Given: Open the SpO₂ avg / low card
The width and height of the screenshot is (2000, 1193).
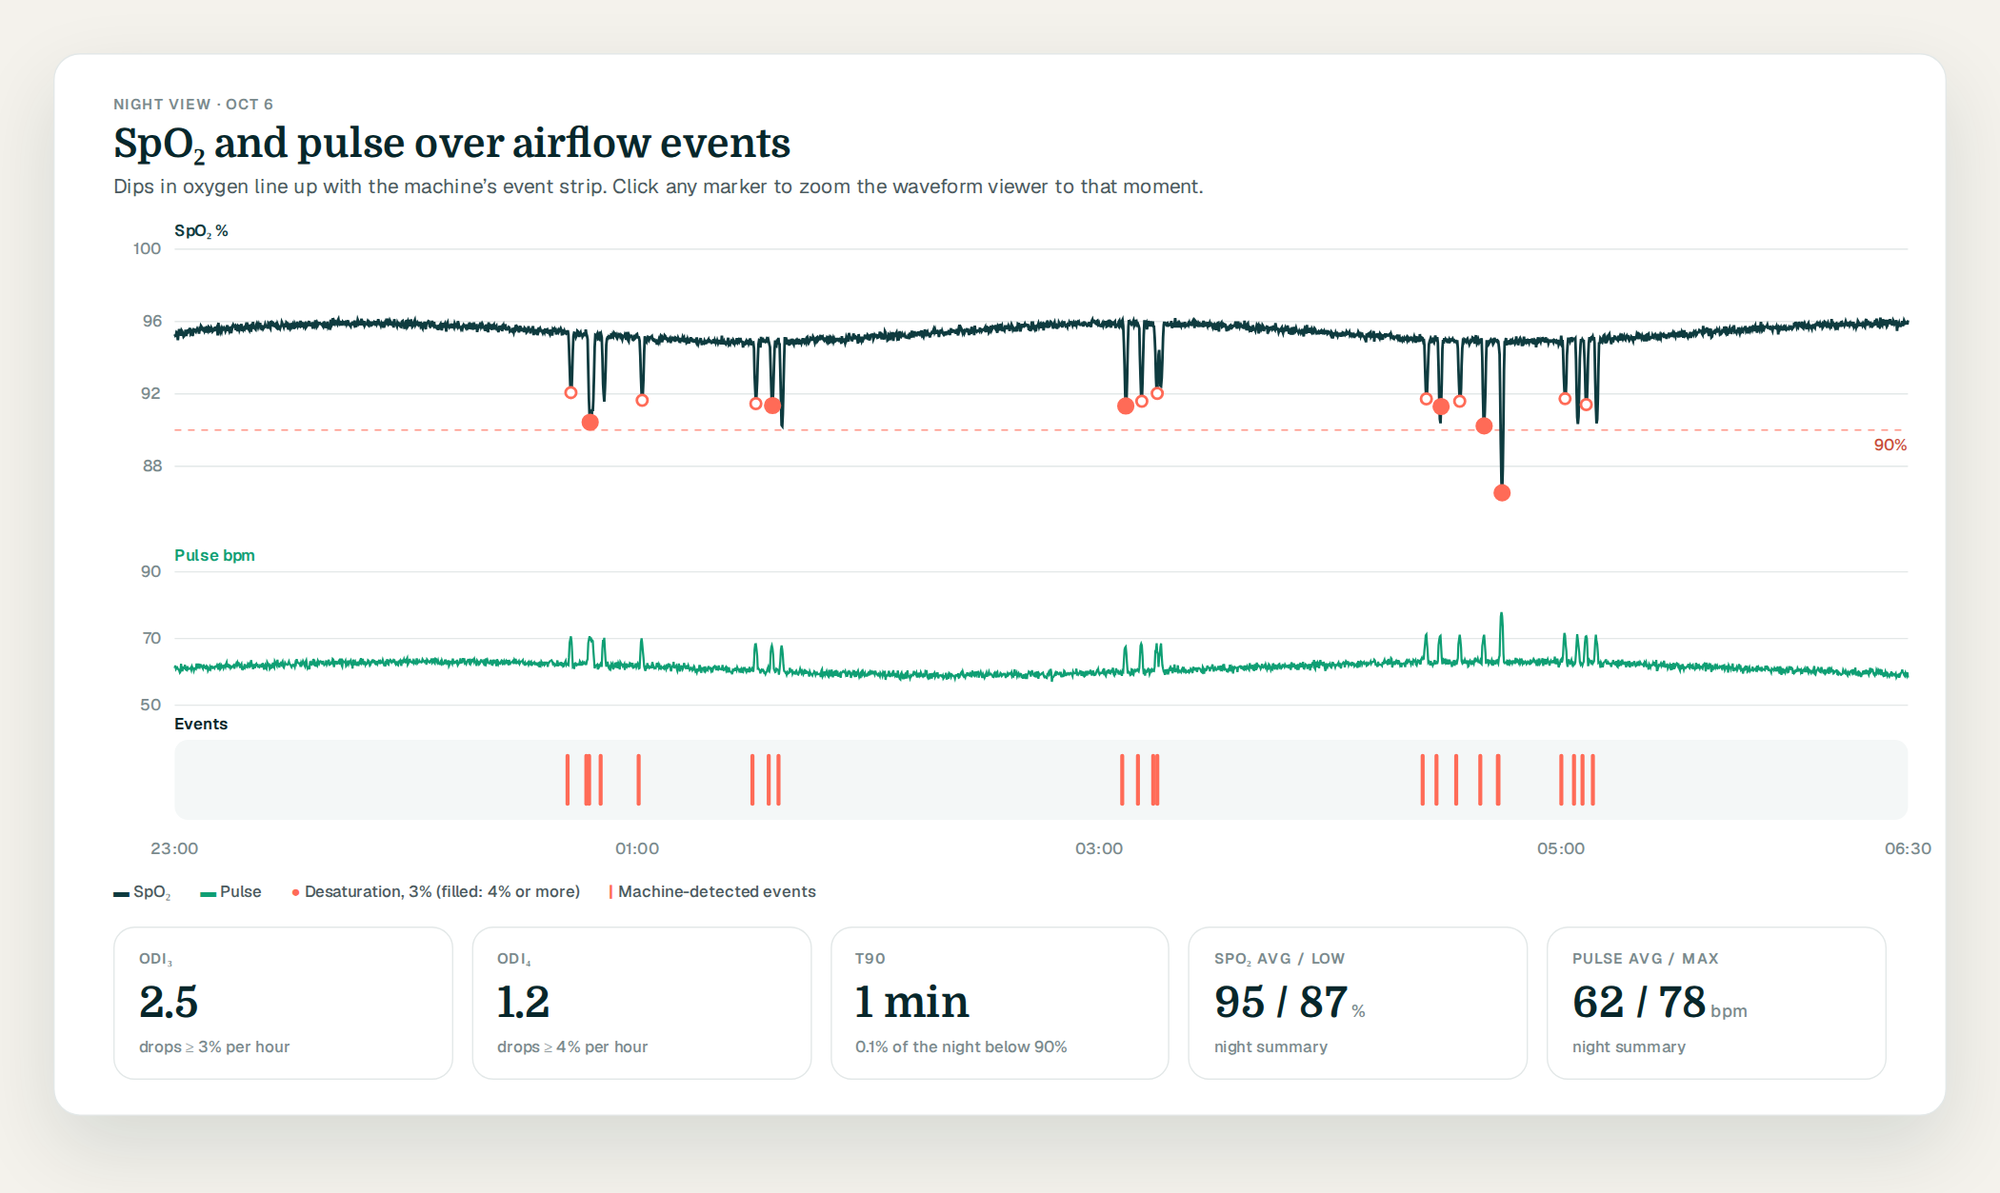Looking at the screenshot, I should coord(1358,1003).
